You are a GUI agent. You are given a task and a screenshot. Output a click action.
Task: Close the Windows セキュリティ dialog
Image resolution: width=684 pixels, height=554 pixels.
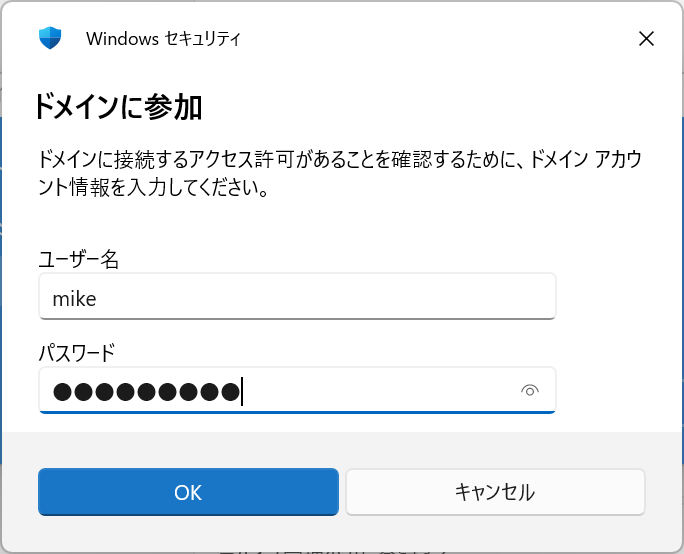tap(646, 39)
